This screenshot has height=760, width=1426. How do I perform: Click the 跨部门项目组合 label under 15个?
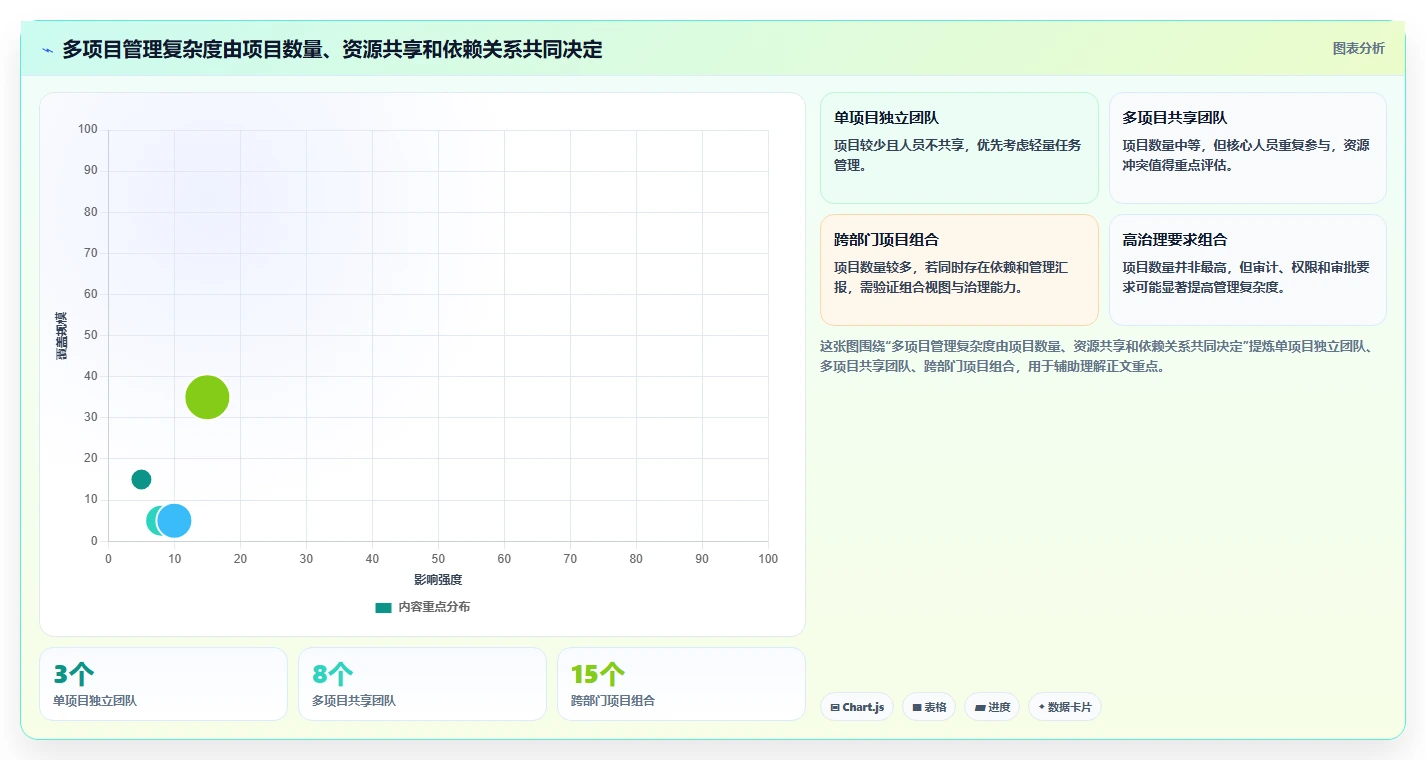pyautogui.click(x=613, y=701)
